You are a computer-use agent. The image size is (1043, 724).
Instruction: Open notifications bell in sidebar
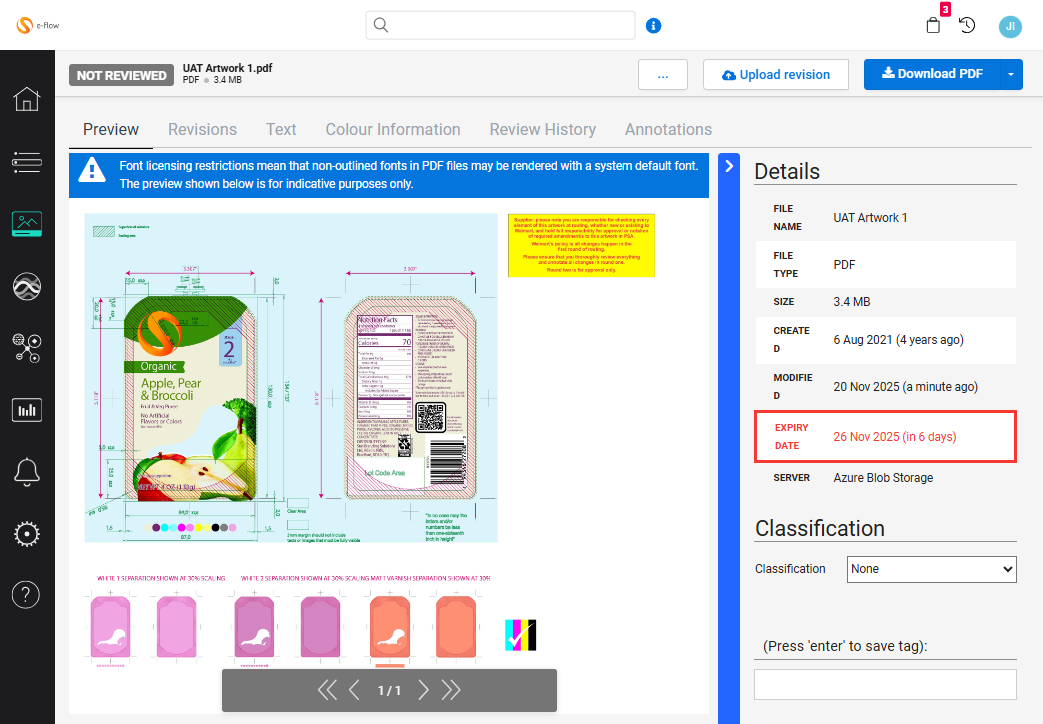click(27, 471)
